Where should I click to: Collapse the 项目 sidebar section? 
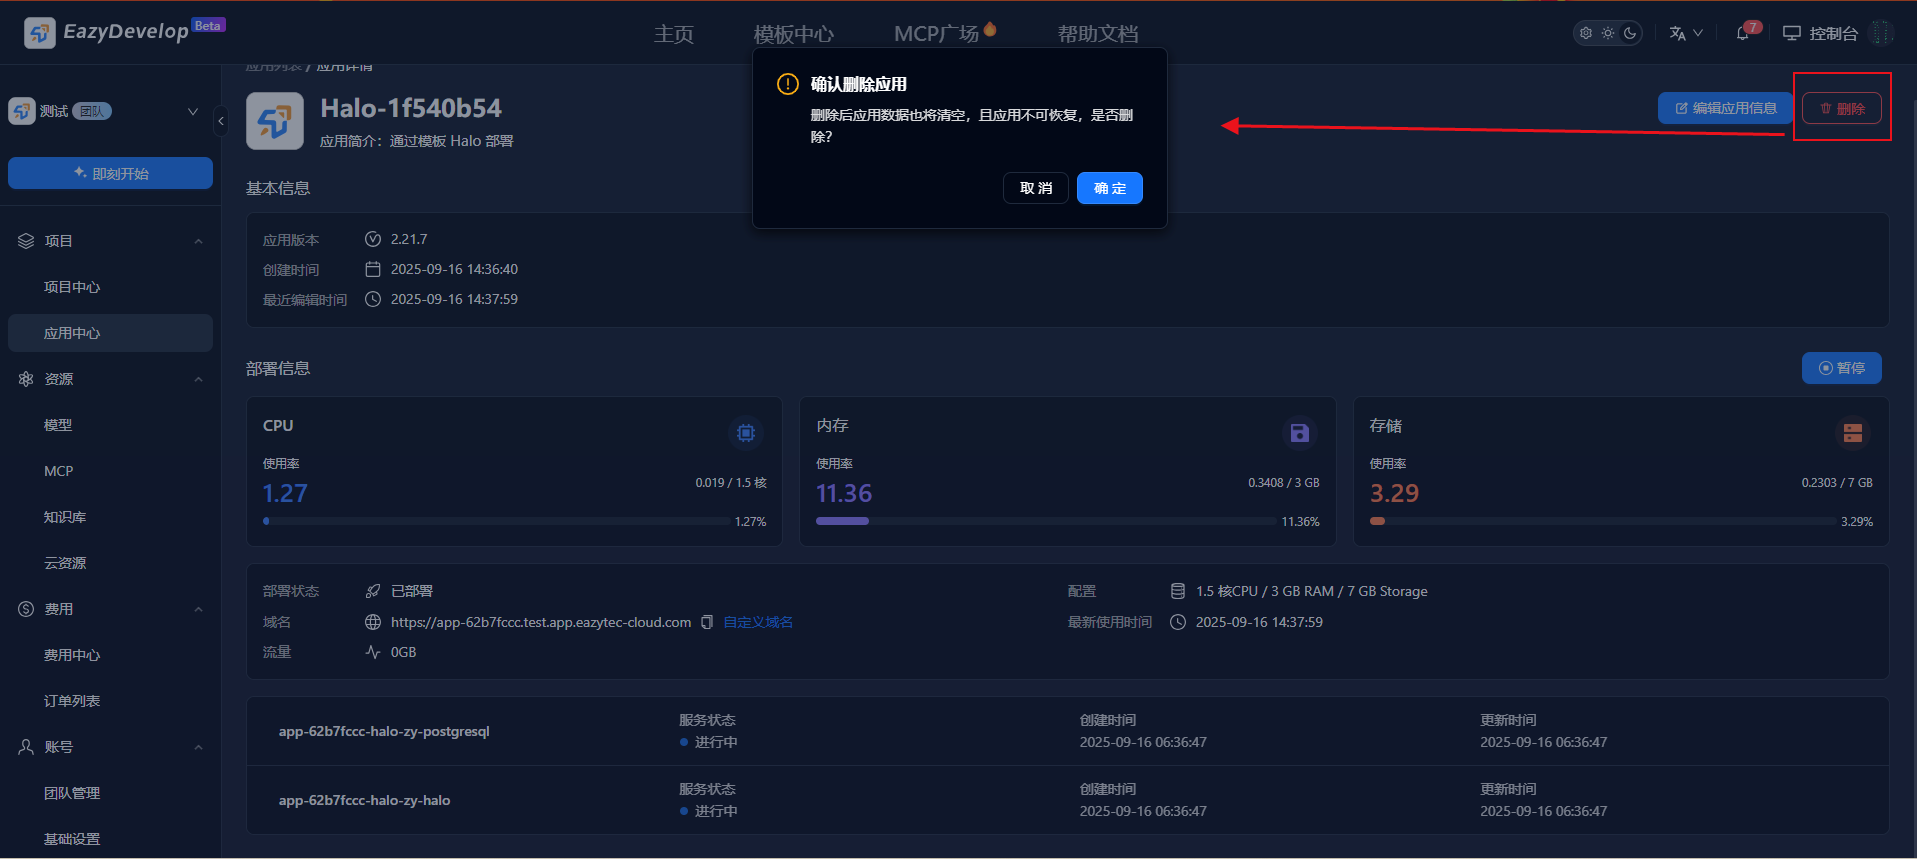point(198,241)
